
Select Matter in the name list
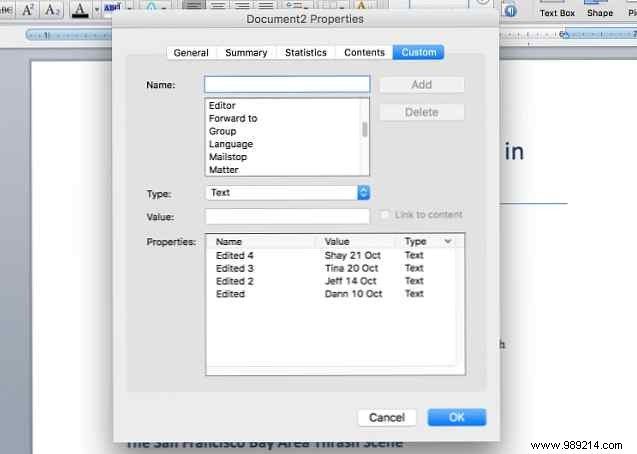tap(283, 169)
